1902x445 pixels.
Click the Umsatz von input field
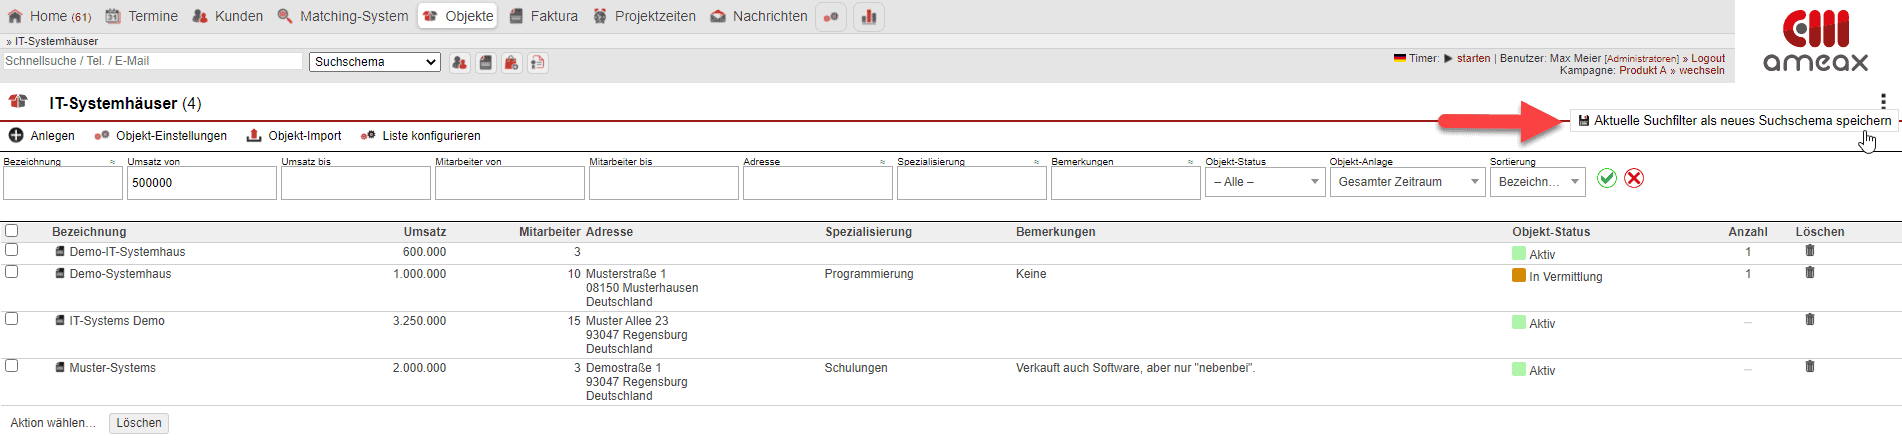pyautogui.click(x=201, y=183)
